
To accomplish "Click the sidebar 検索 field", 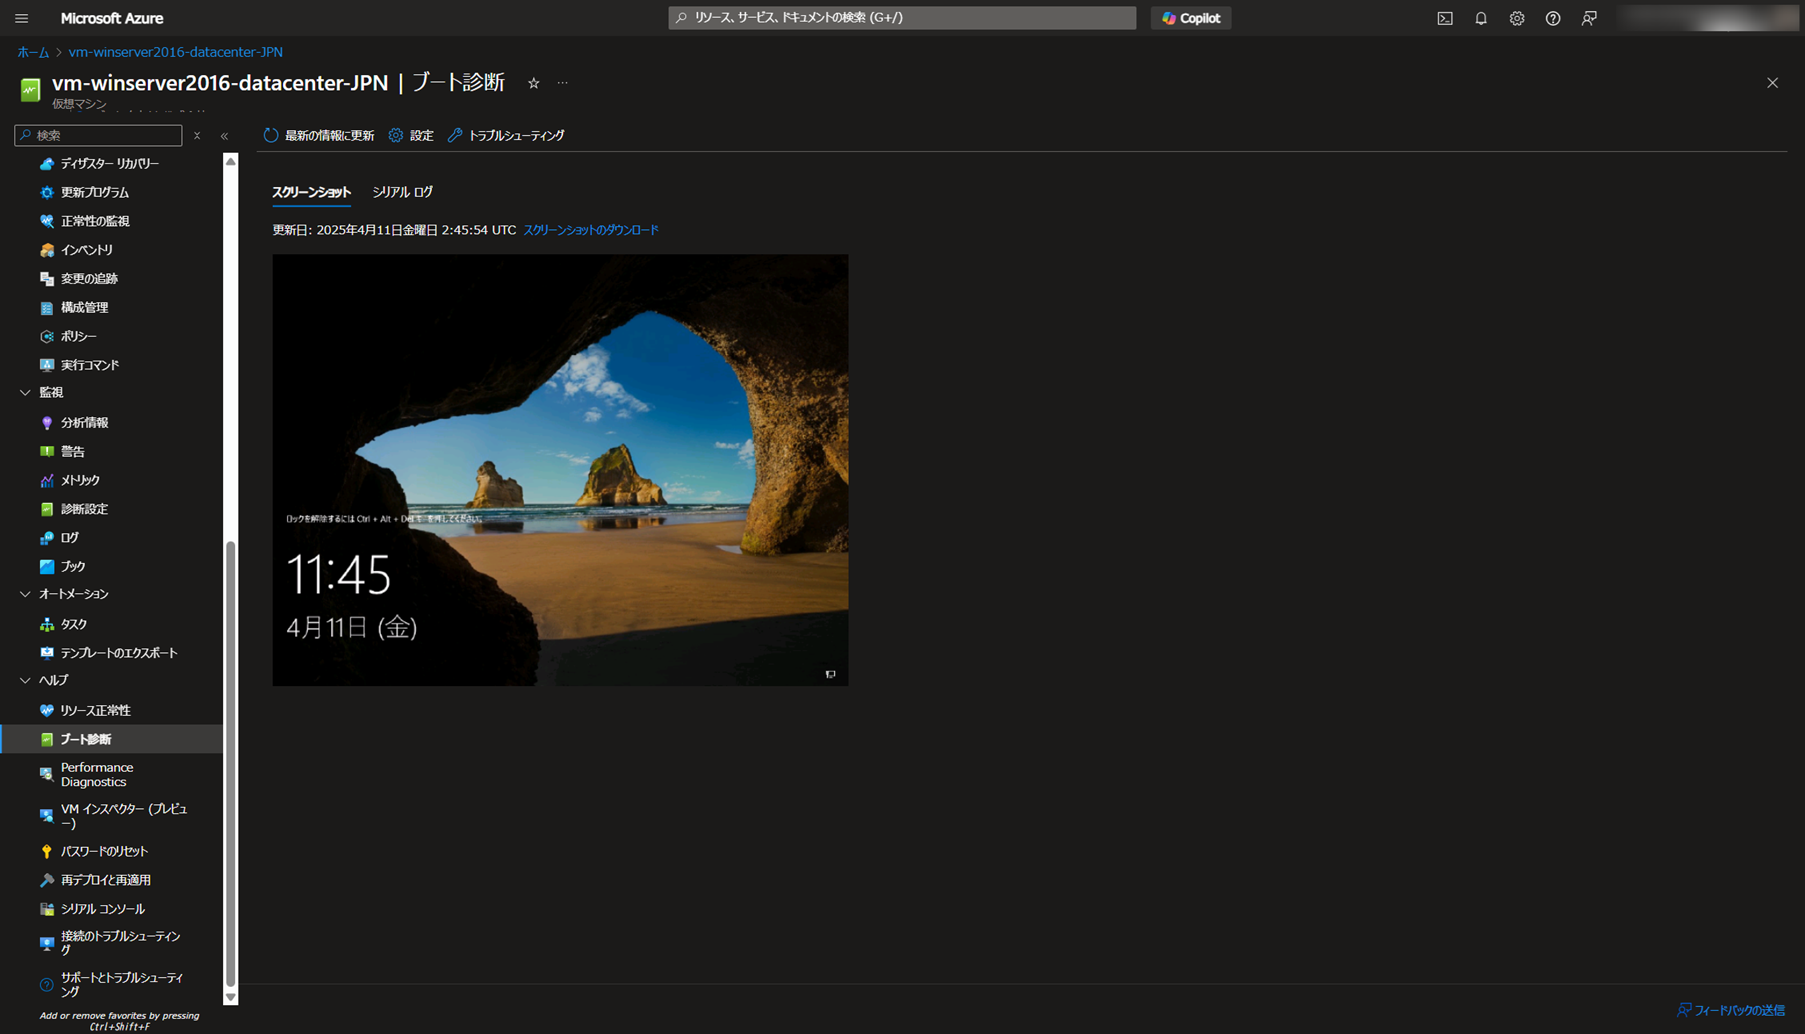I will tap(98, 135).
